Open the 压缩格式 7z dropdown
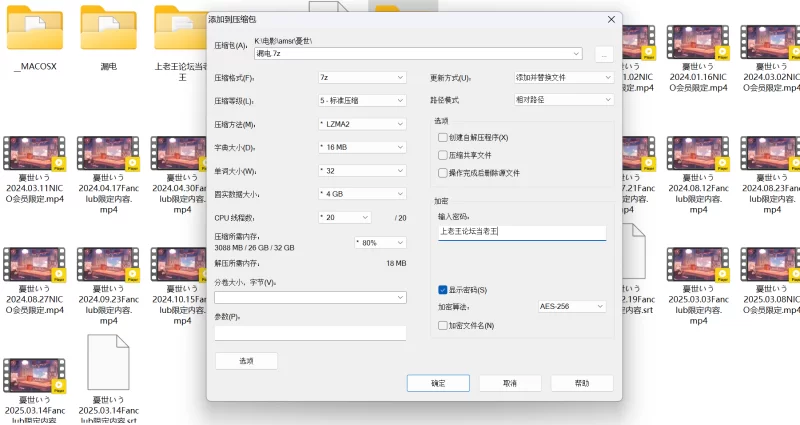The width and height of the screenshot is (800, 425). tap(361, 77)
